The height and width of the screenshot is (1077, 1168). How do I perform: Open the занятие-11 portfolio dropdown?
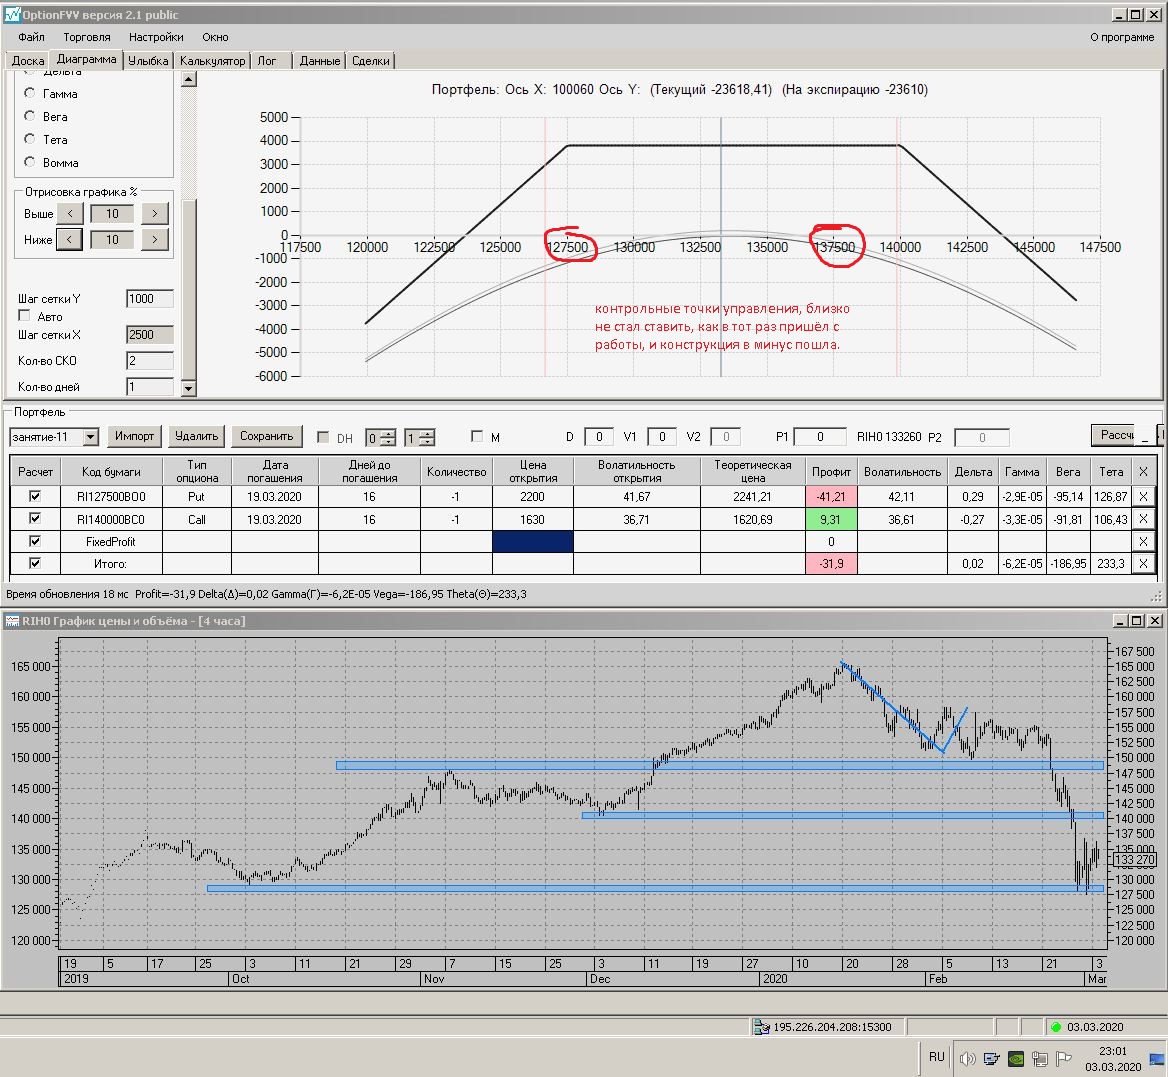(90, 437)
